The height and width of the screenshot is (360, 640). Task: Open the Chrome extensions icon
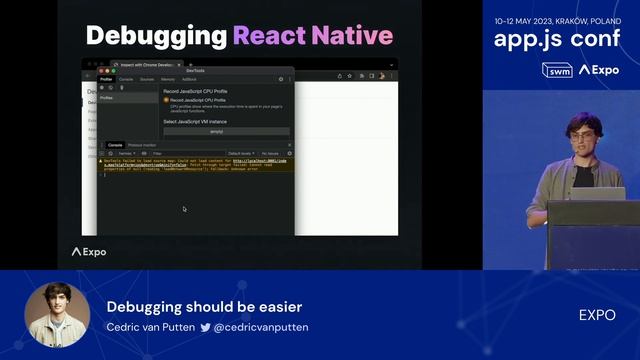pos(362,76)
